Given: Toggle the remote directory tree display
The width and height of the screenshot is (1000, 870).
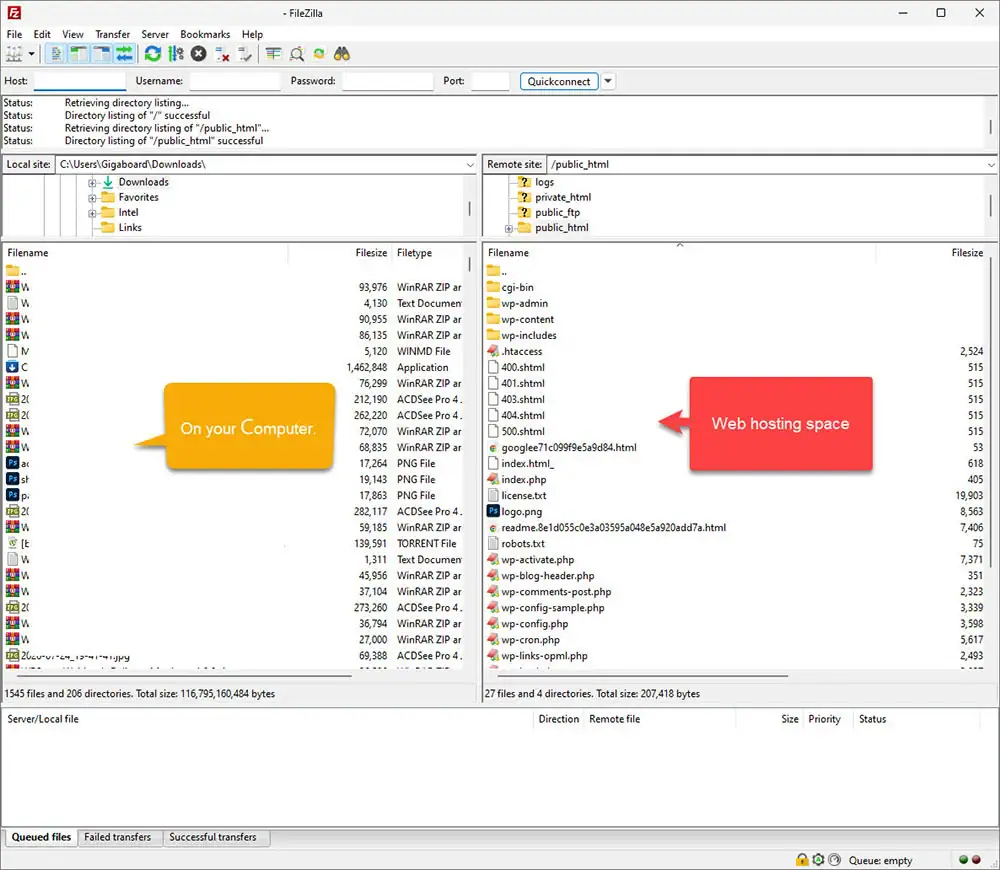Looking at the screenshot, I should coord(101,54).
